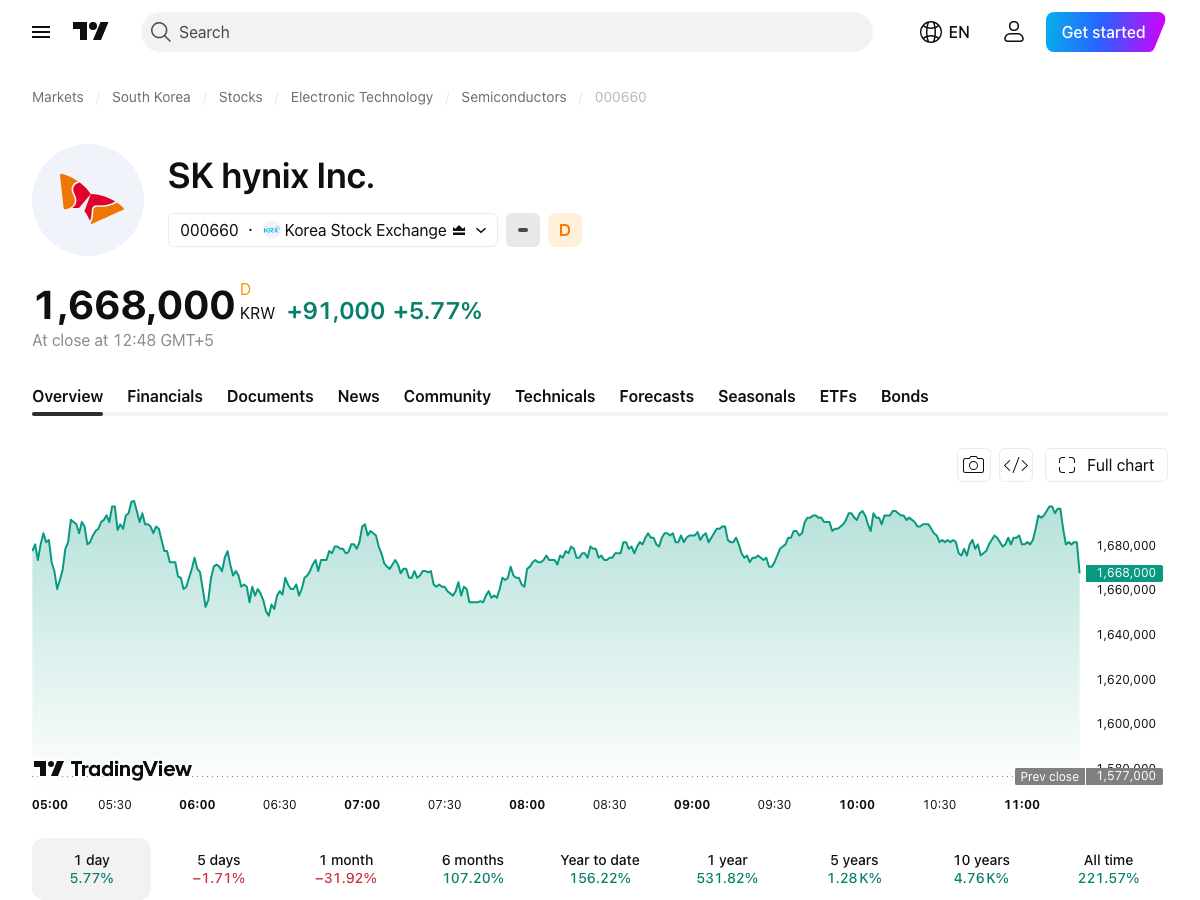Click the globe language icon

coord(930,32)
